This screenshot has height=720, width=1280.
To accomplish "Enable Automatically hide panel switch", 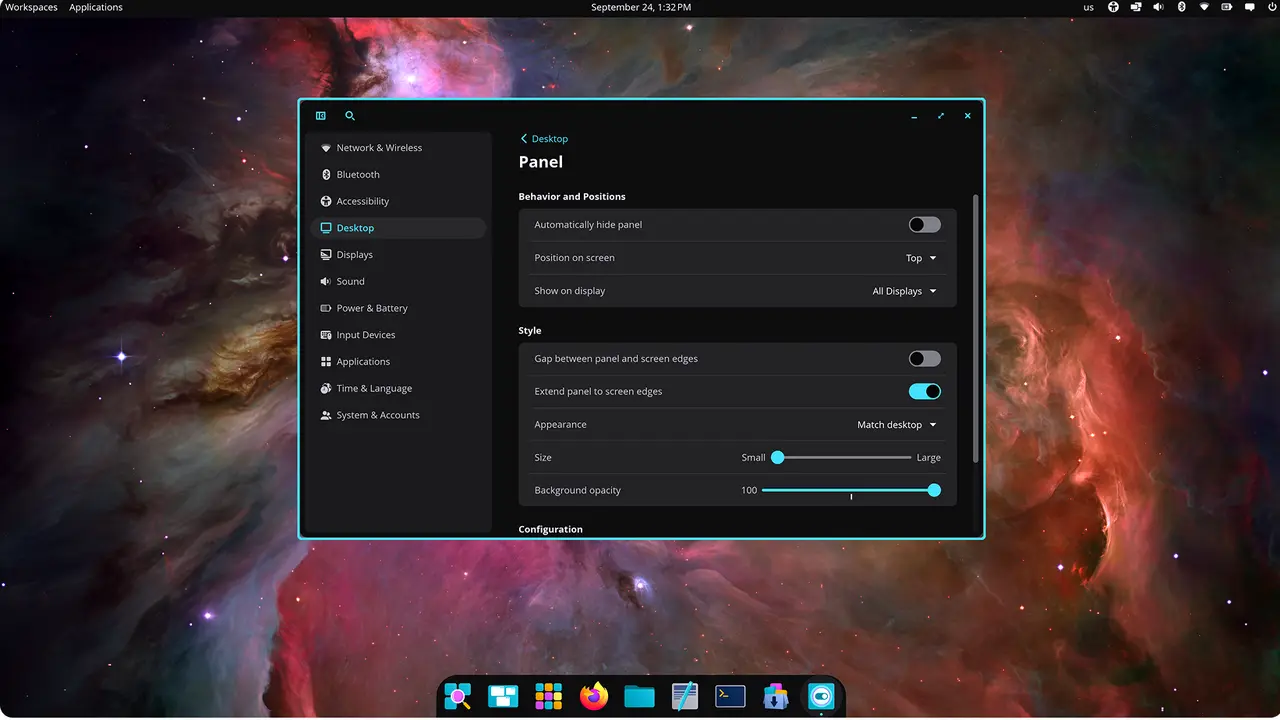I will click(x=924, y=225).
